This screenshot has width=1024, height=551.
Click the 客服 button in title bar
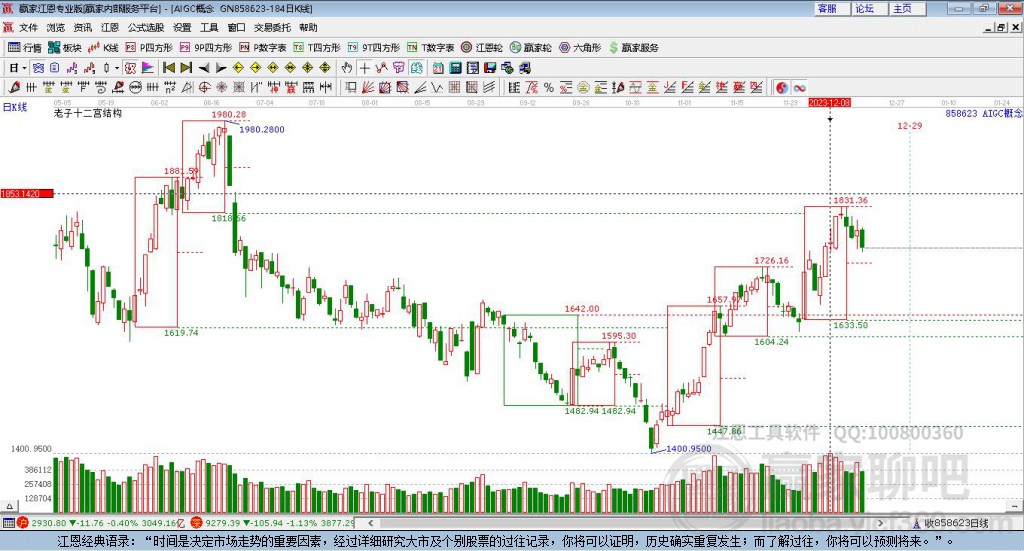point(831,8)
